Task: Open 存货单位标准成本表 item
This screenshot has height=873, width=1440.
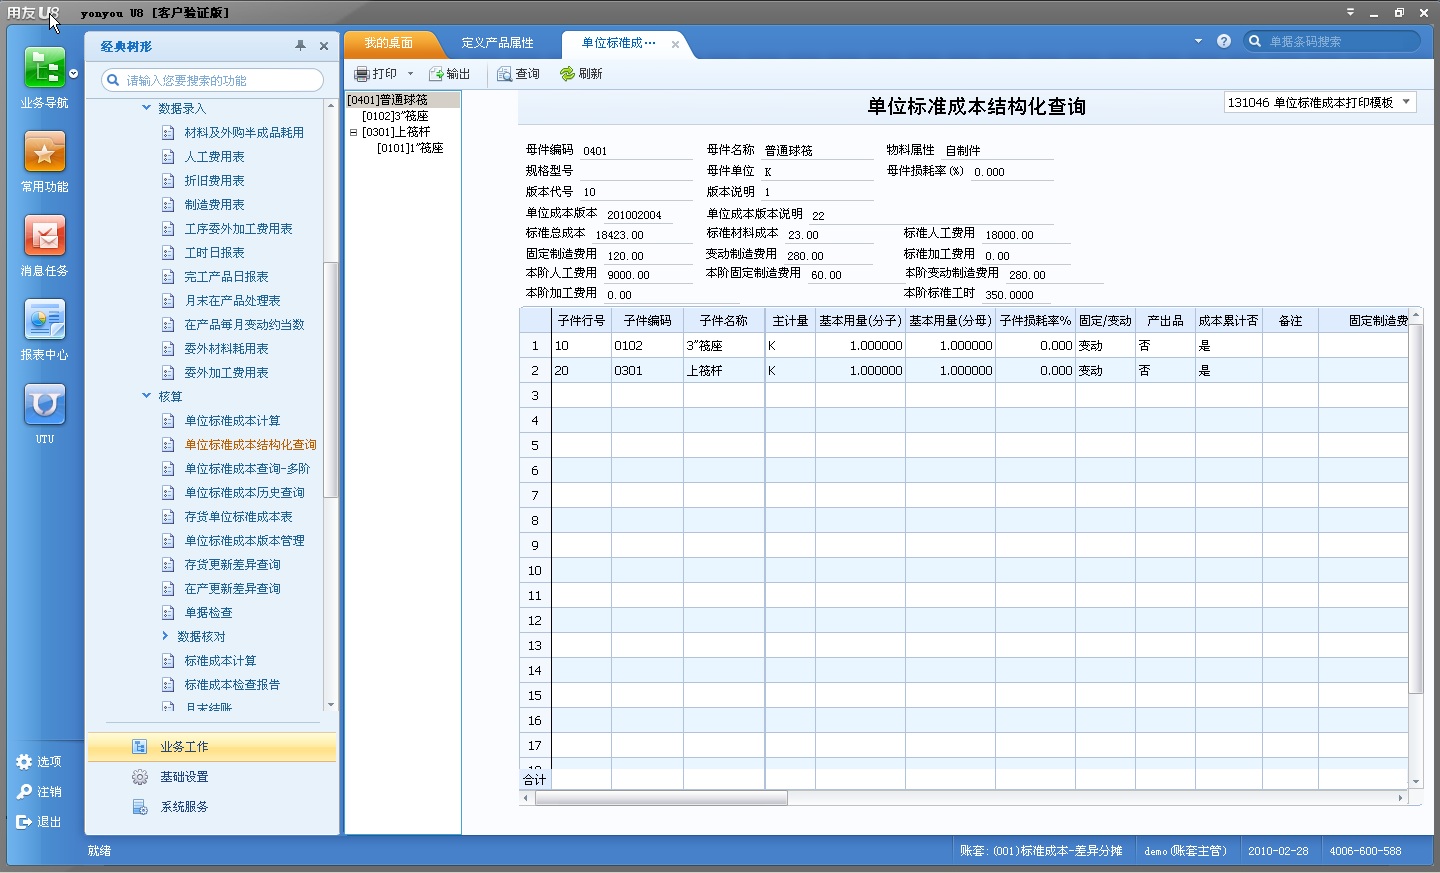Action: [x=238, y=516]
